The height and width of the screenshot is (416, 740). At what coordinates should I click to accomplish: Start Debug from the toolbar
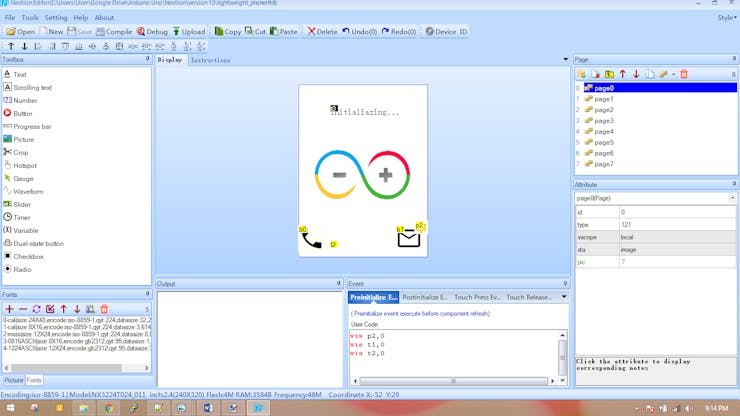pos(152,31)
